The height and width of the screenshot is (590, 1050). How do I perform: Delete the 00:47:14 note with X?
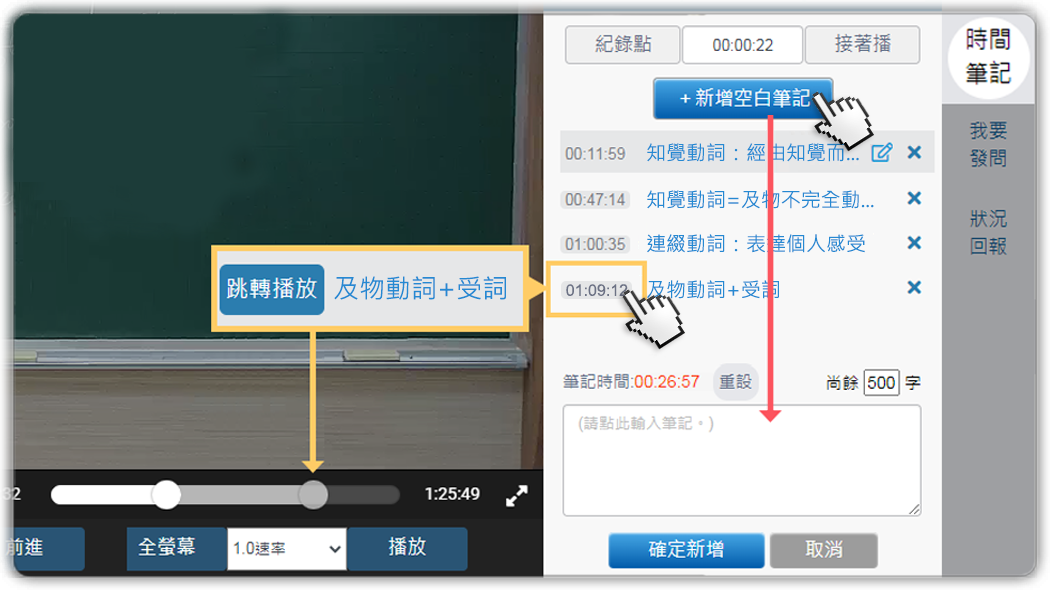pyautogui.click(x=914, y=198)
